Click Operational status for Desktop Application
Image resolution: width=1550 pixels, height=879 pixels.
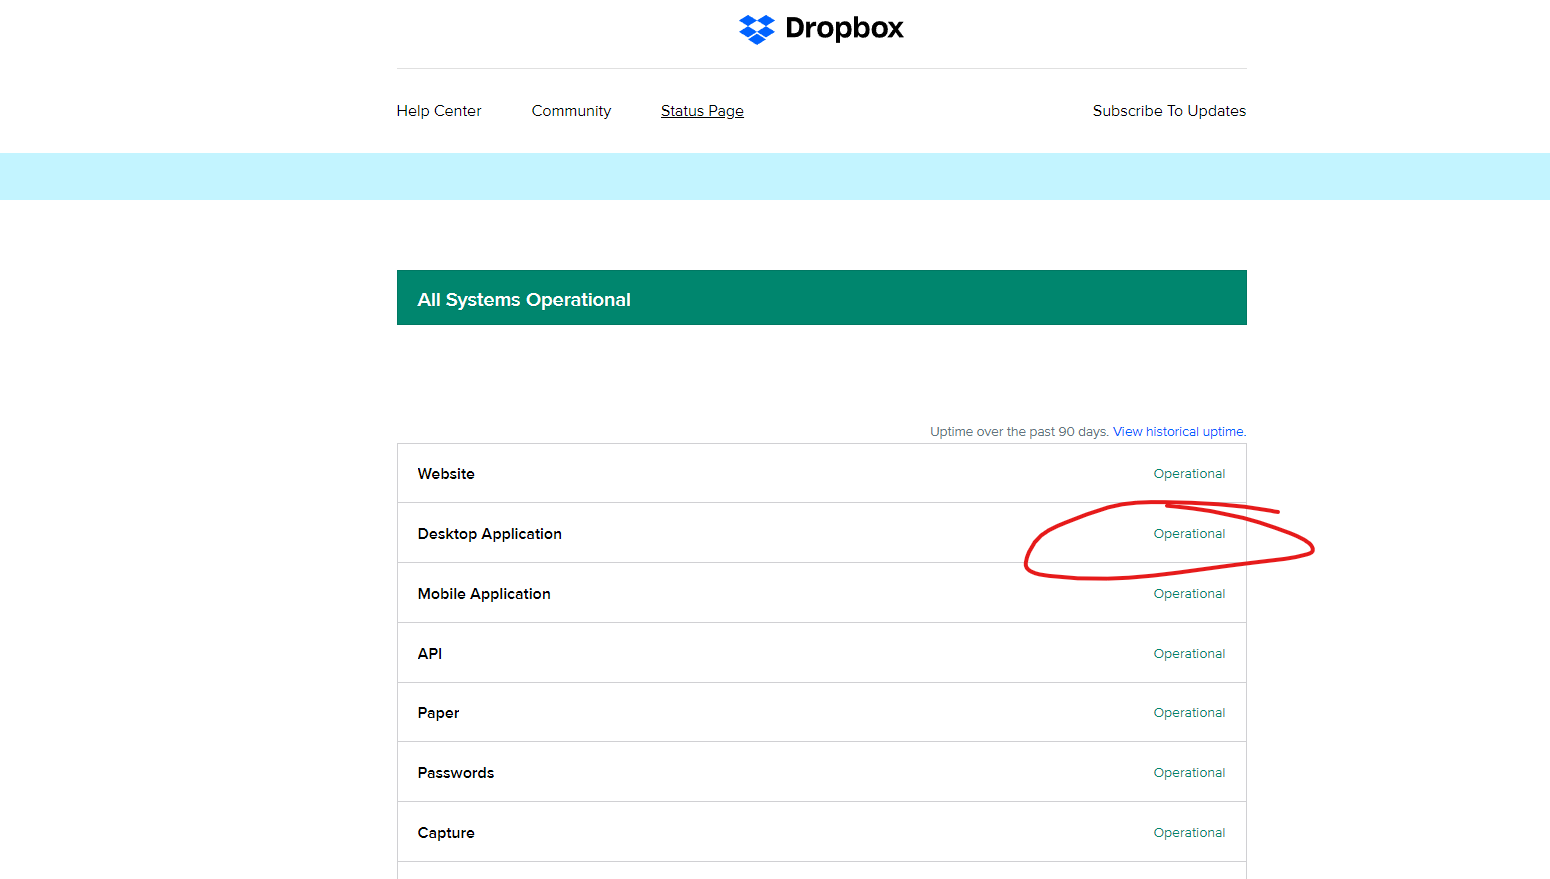(x=1189, y=534)
